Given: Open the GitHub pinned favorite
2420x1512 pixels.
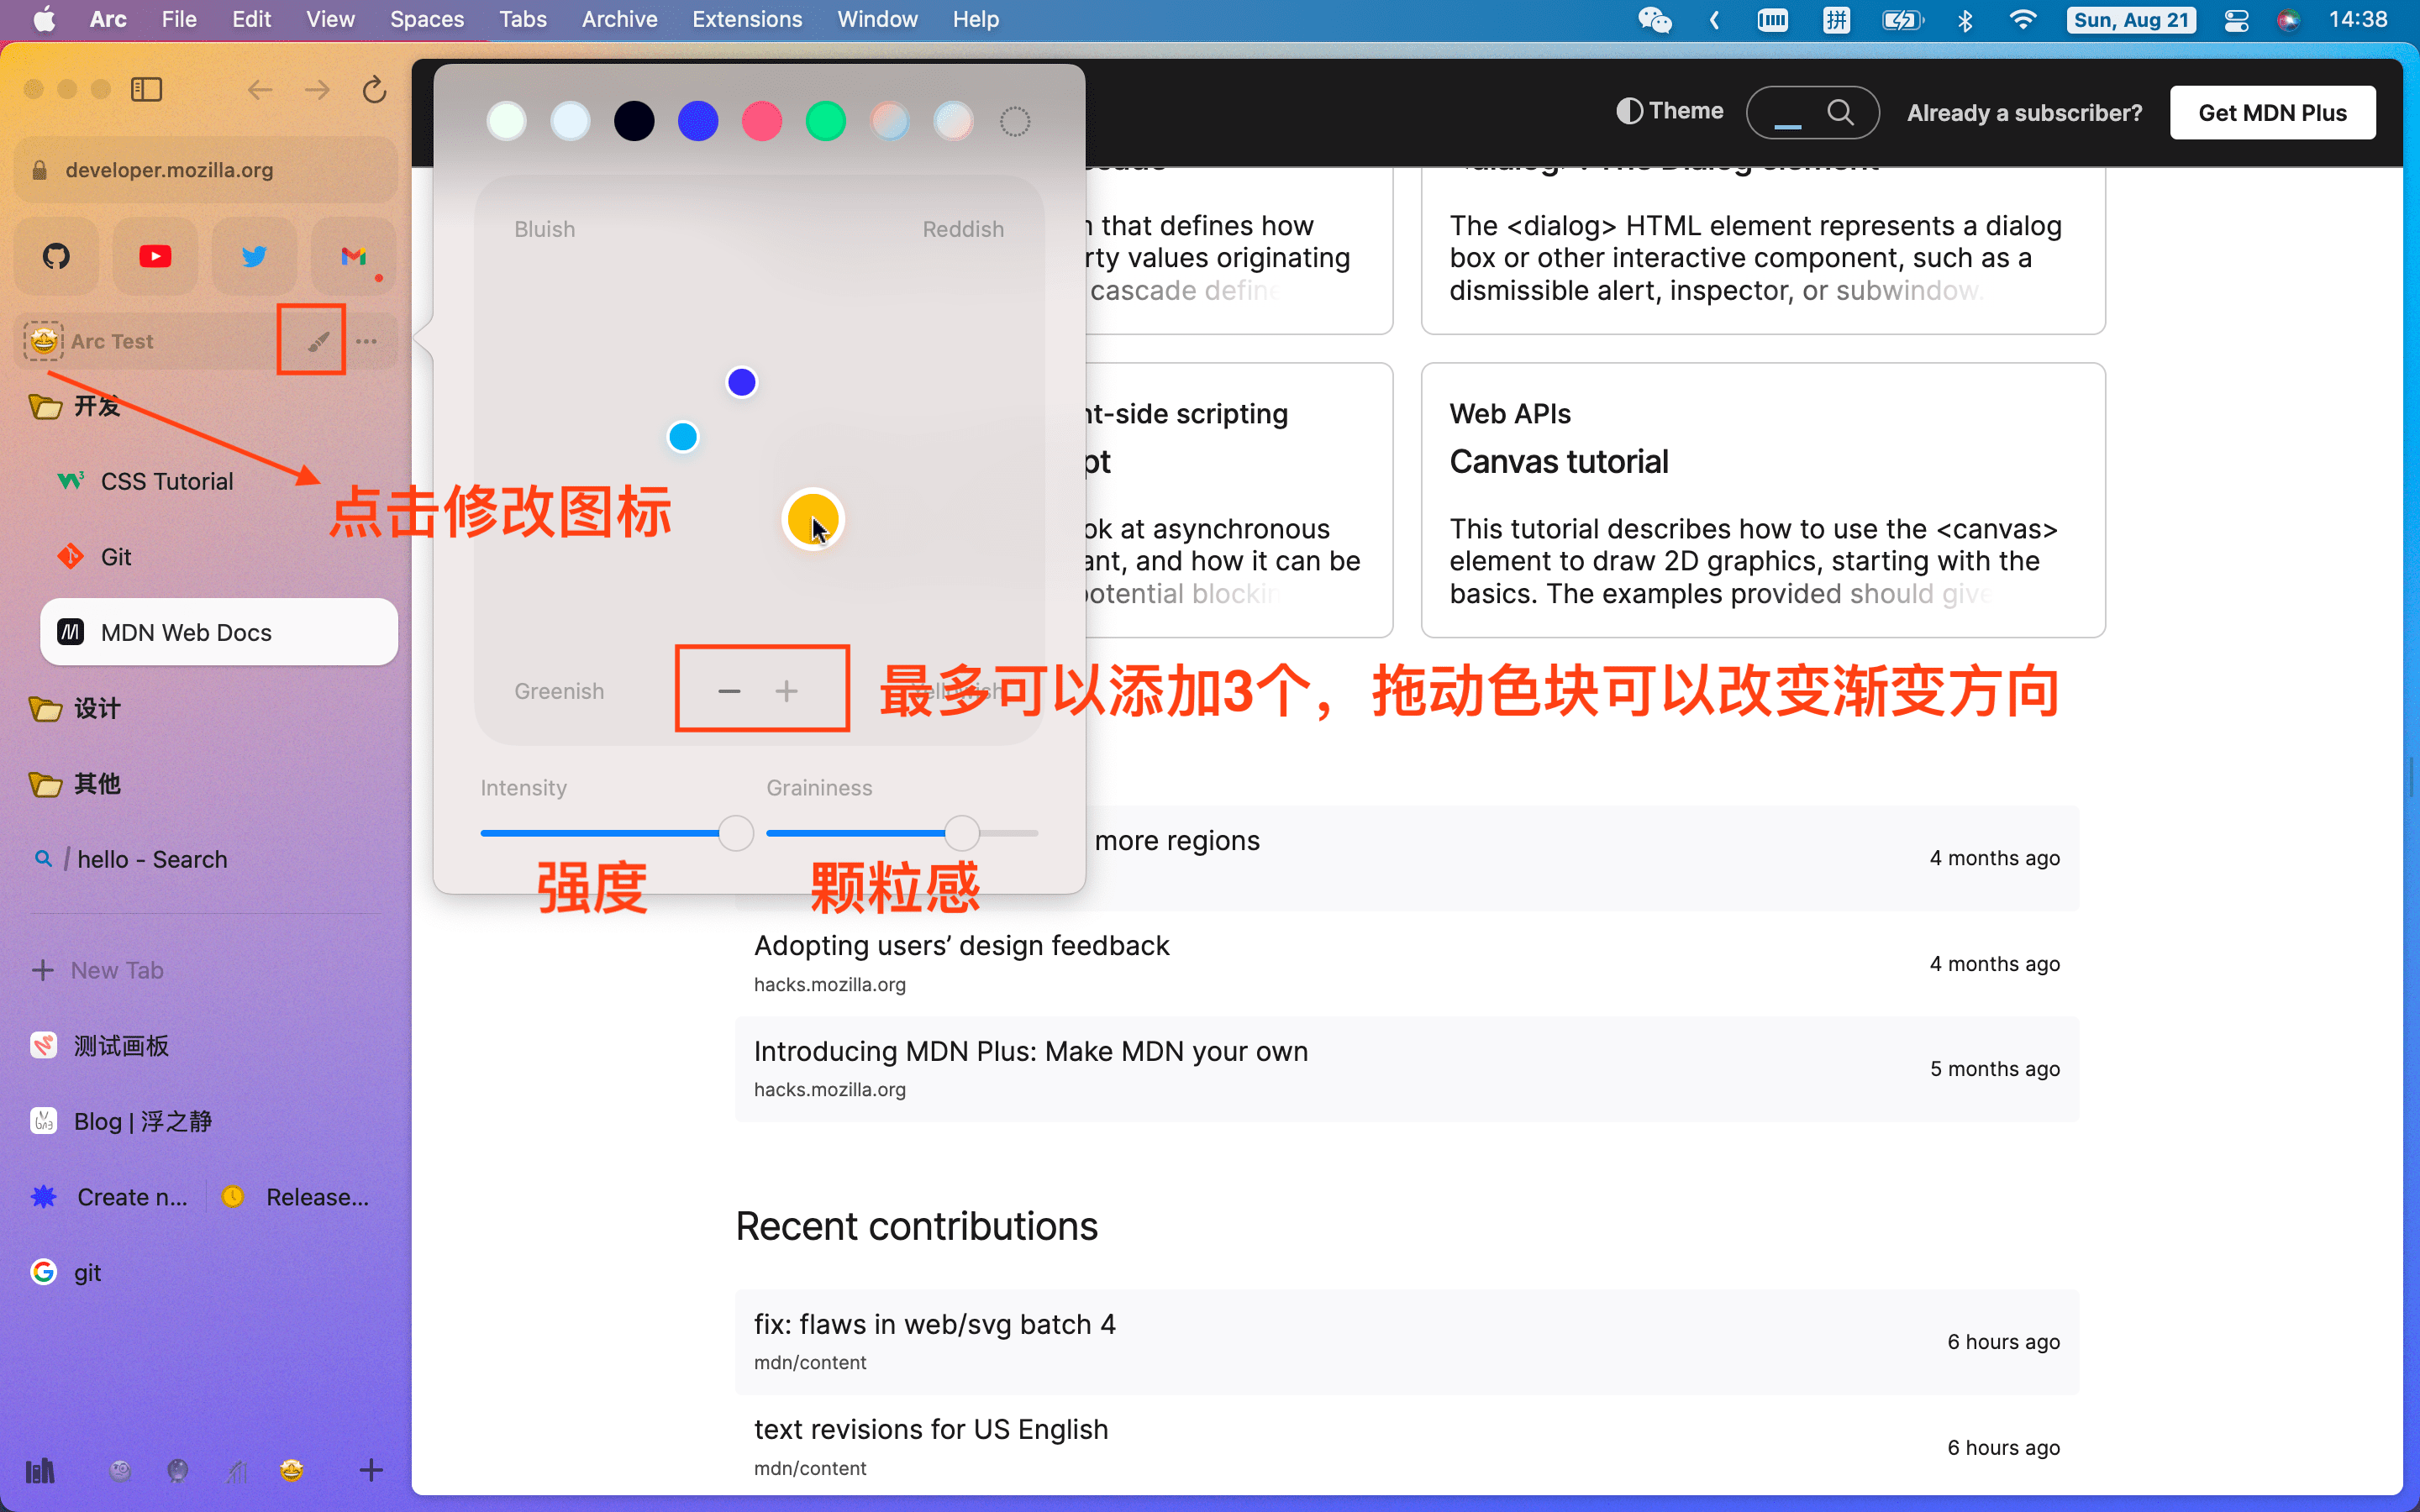Looking at the screenshot, I should pos(57,256).
